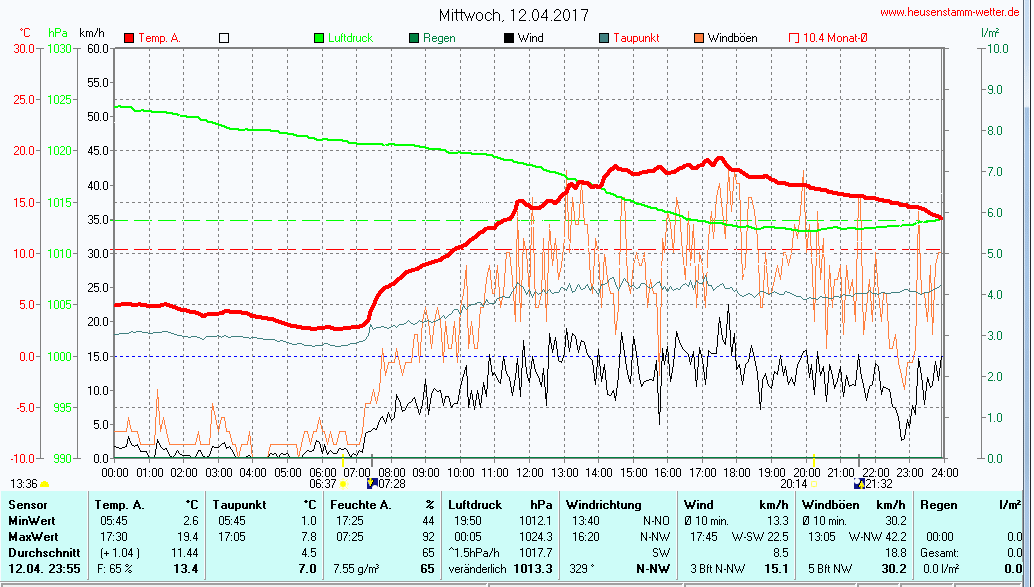
Task: Click the red Temp. A. legend swatch
Action: click(129, 38)
